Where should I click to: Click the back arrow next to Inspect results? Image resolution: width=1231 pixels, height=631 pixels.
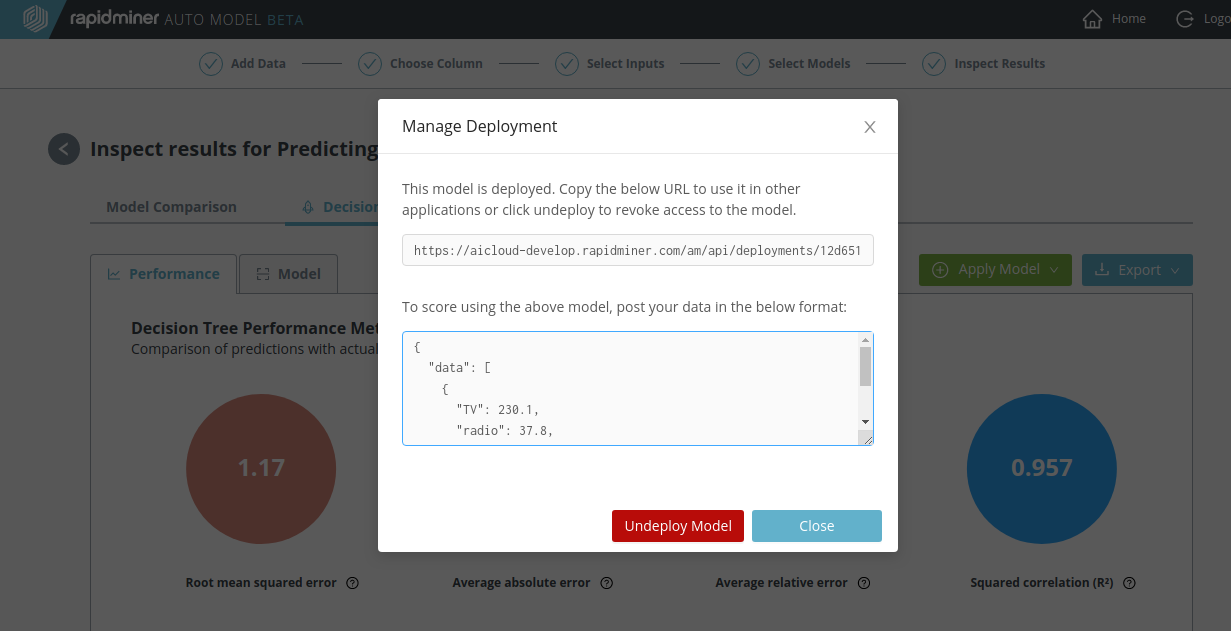pyautogui.click(x=64, y=149)
